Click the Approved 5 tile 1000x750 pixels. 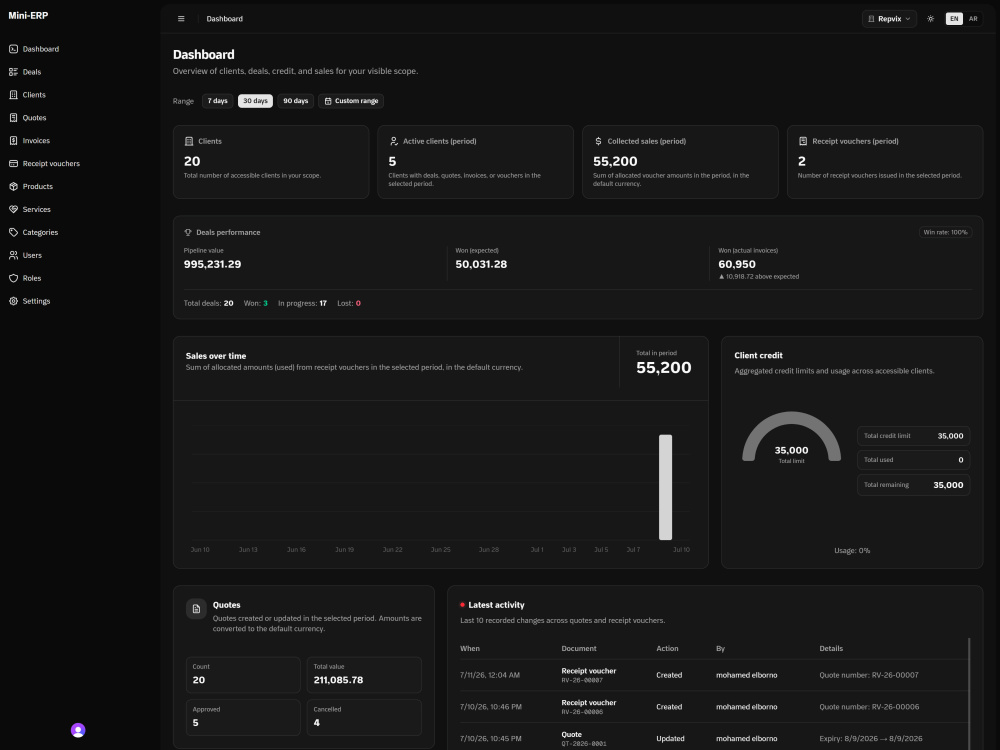[243, 717]
